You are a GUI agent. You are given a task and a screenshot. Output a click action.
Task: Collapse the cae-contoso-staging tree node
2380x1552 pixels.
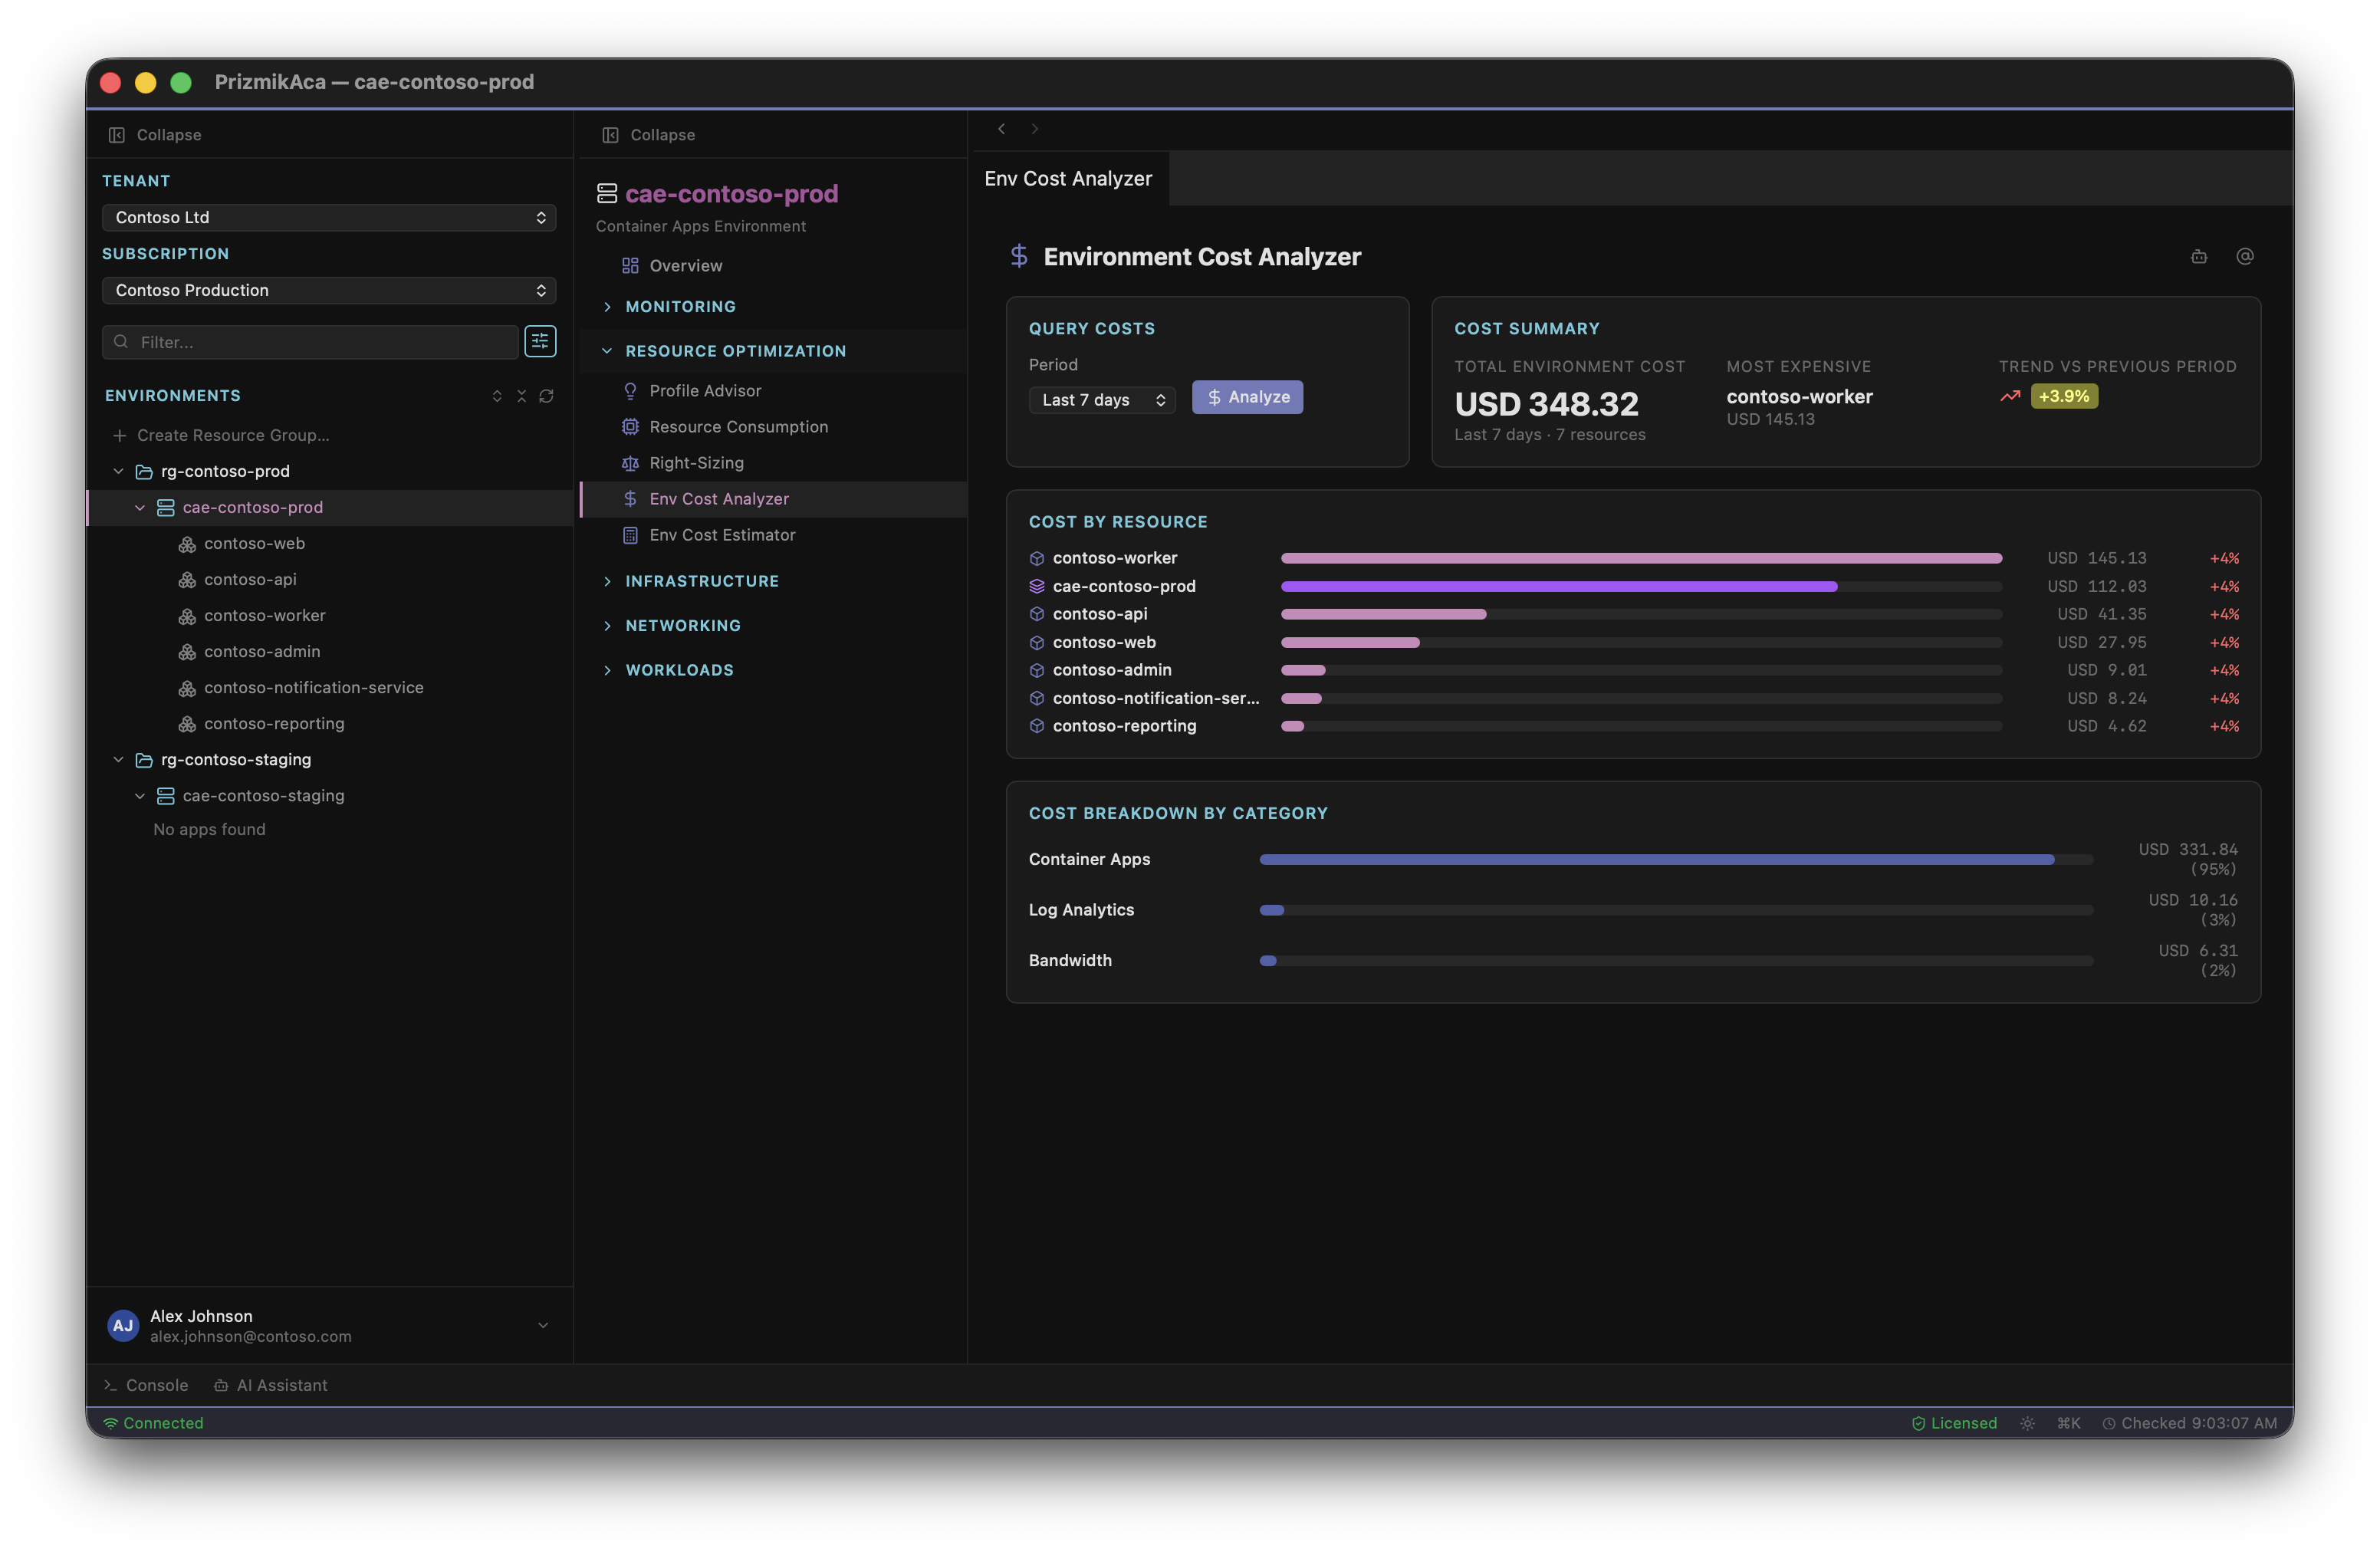pyautogui.click(x=140, y=795)
